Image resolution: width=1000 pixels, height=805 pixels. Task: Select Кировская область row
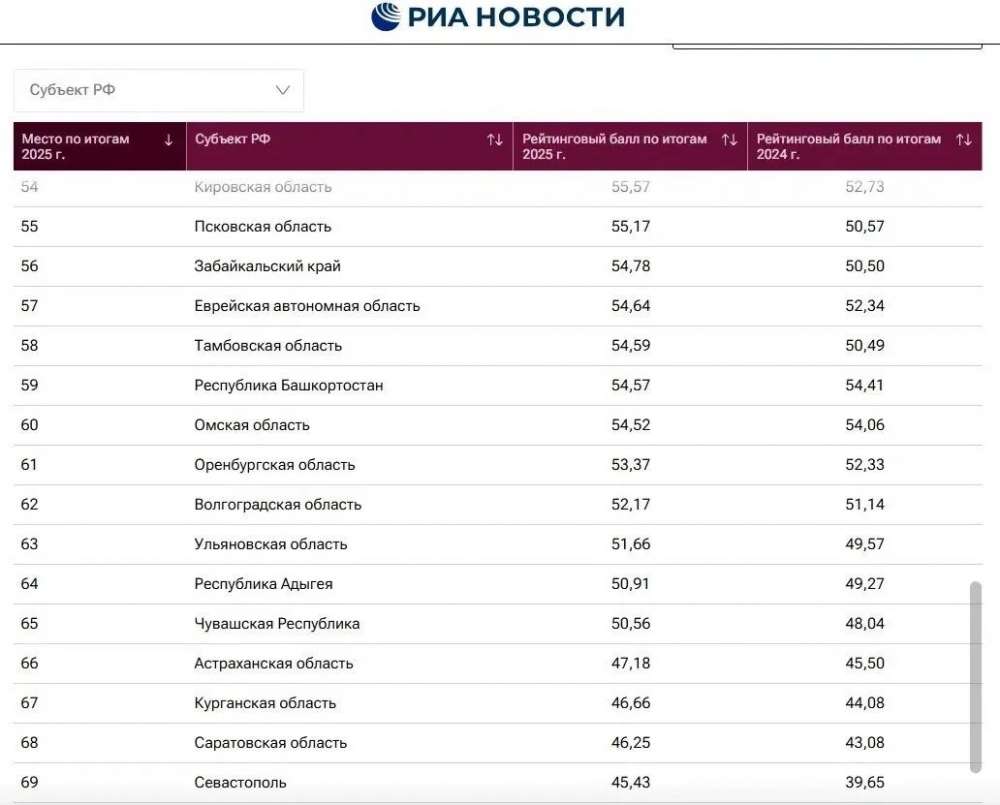coord(497,188)
